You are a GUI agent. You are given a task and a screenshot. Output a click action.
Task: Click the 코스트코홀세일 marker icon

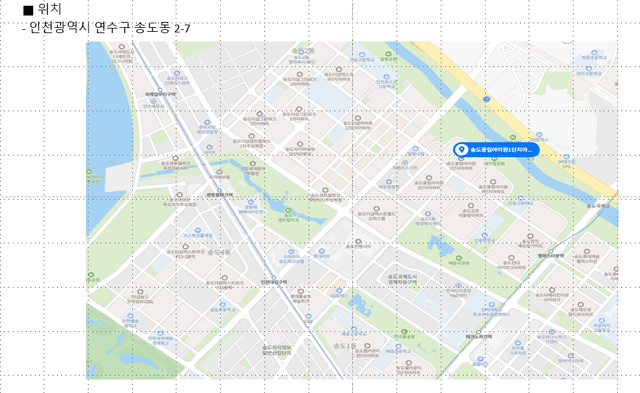[x=198, y=231]
